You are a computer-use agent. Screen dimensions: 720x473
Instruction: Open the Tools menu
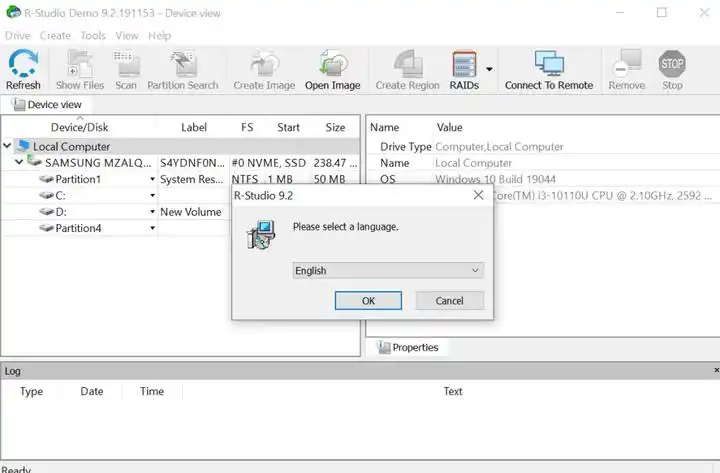click(x=93, y=36)
